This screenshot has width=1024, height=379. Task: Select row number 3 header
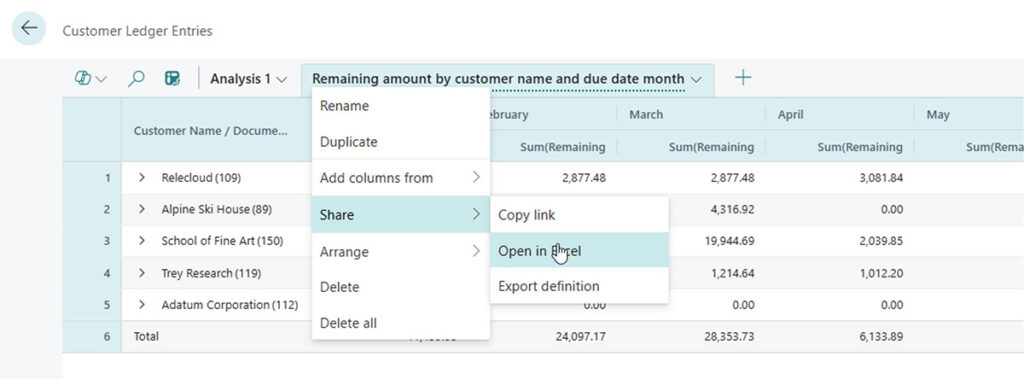[92, 241]
